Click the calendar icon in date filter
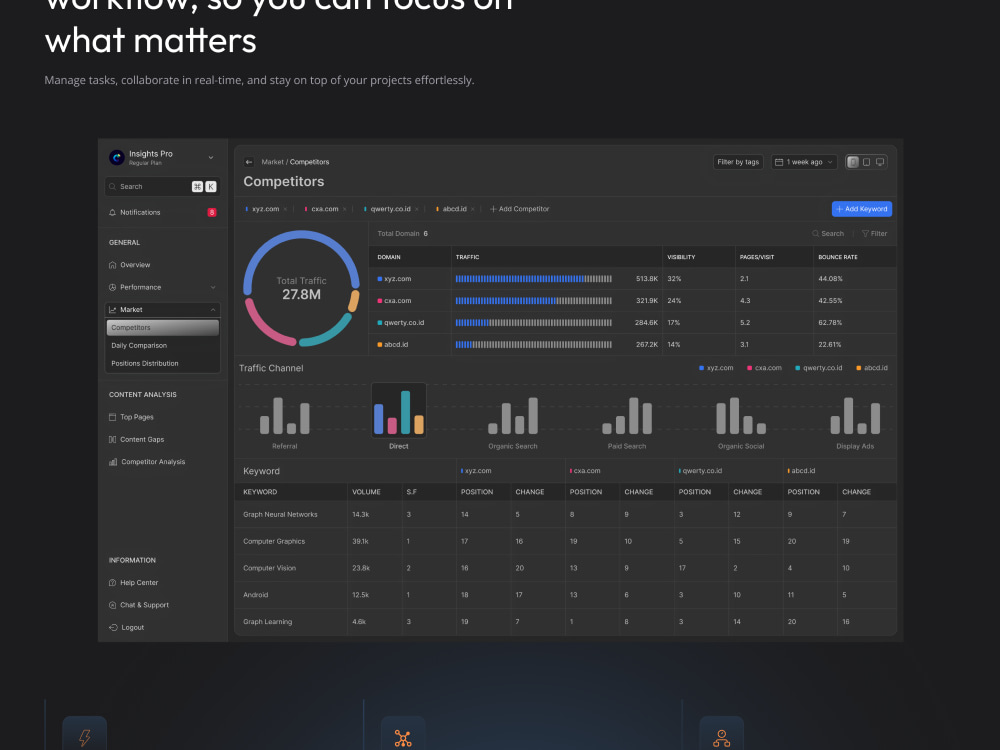The height and width of the screenshot is (750, 1000). pyautogui.click(x=779, y=162)
